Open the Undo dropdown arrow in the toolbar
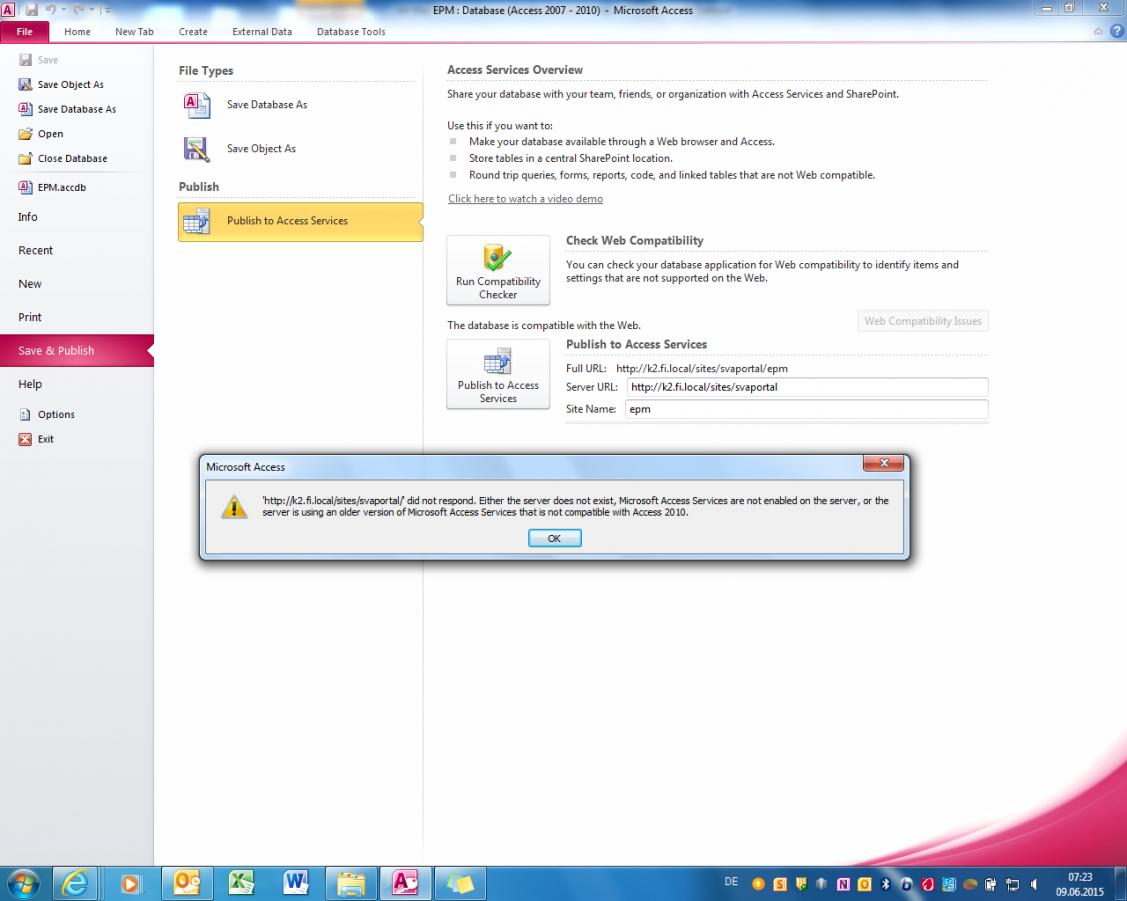The image size is (1127, 901). tap(63, 9)
